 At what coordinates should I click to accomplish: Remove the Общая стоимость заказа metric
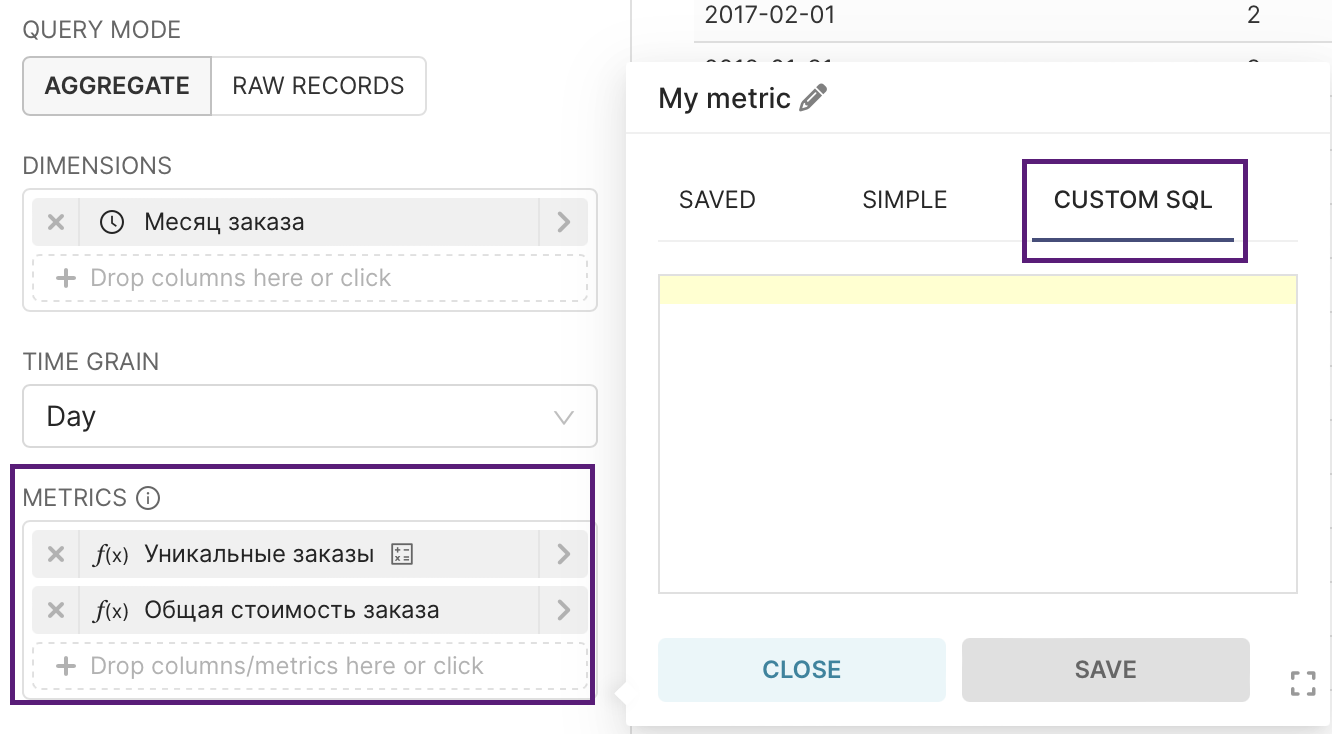(x=56, y=610)
